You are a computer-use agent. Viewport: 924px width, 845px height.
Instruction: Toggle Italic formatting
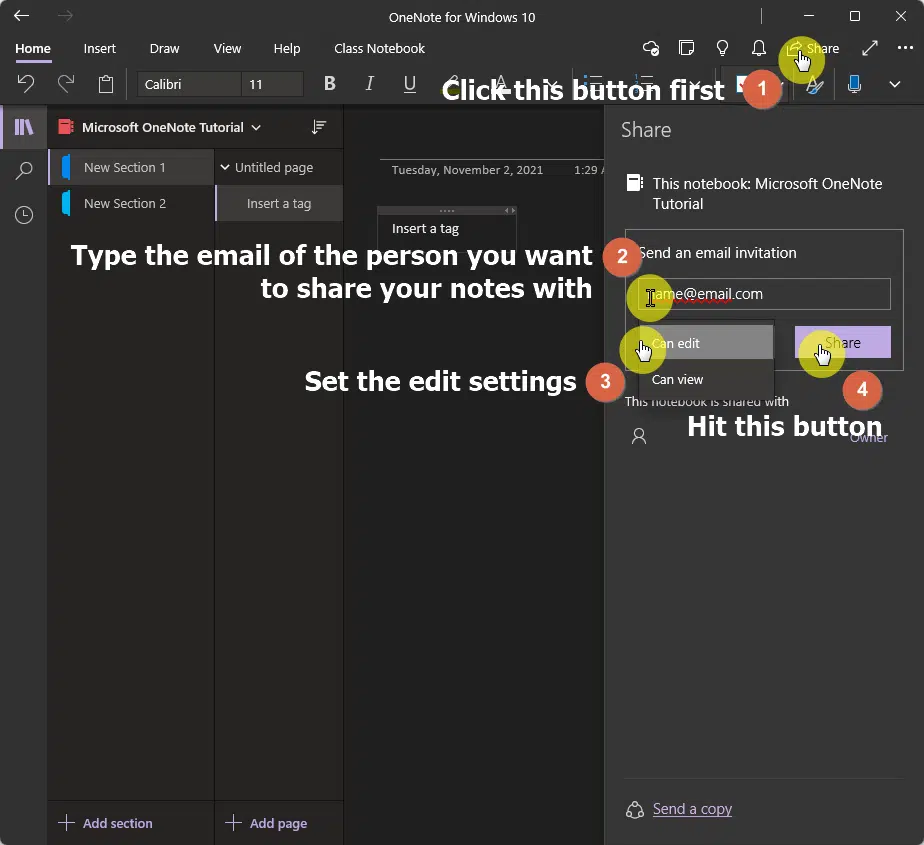[x=369, y=84]
